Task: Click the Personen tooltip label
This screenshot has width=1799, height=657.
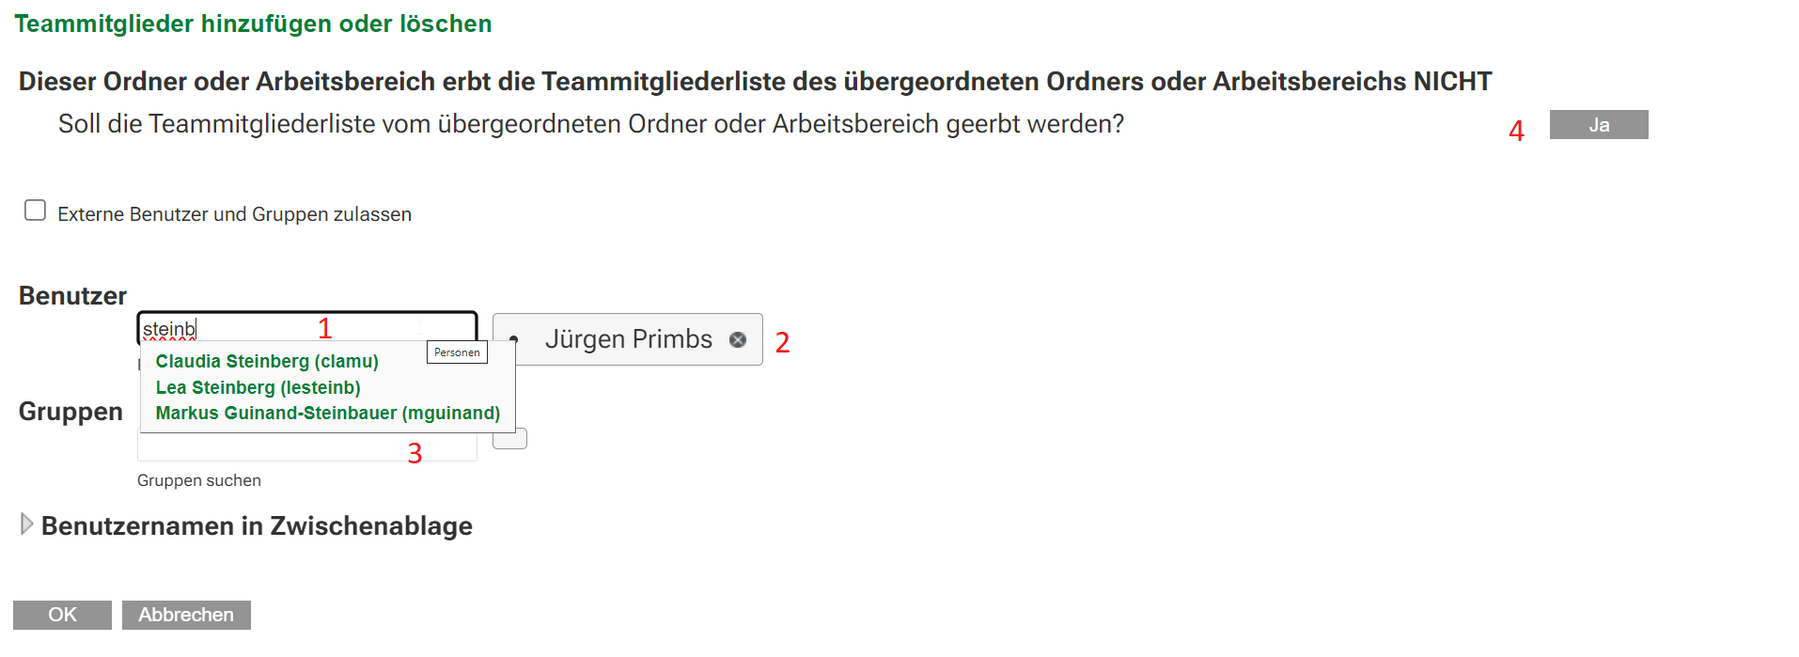Action: 457,352
